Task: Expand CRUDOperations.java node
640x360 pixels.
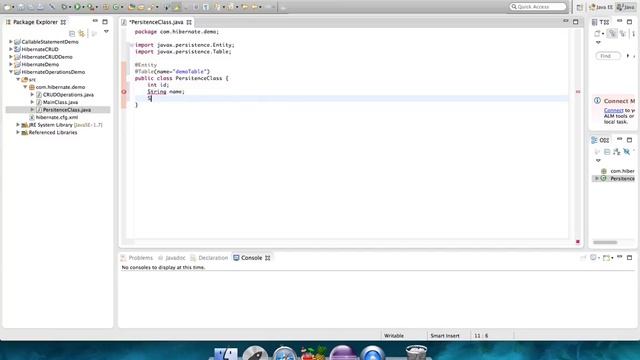Action: coord(32,94)
